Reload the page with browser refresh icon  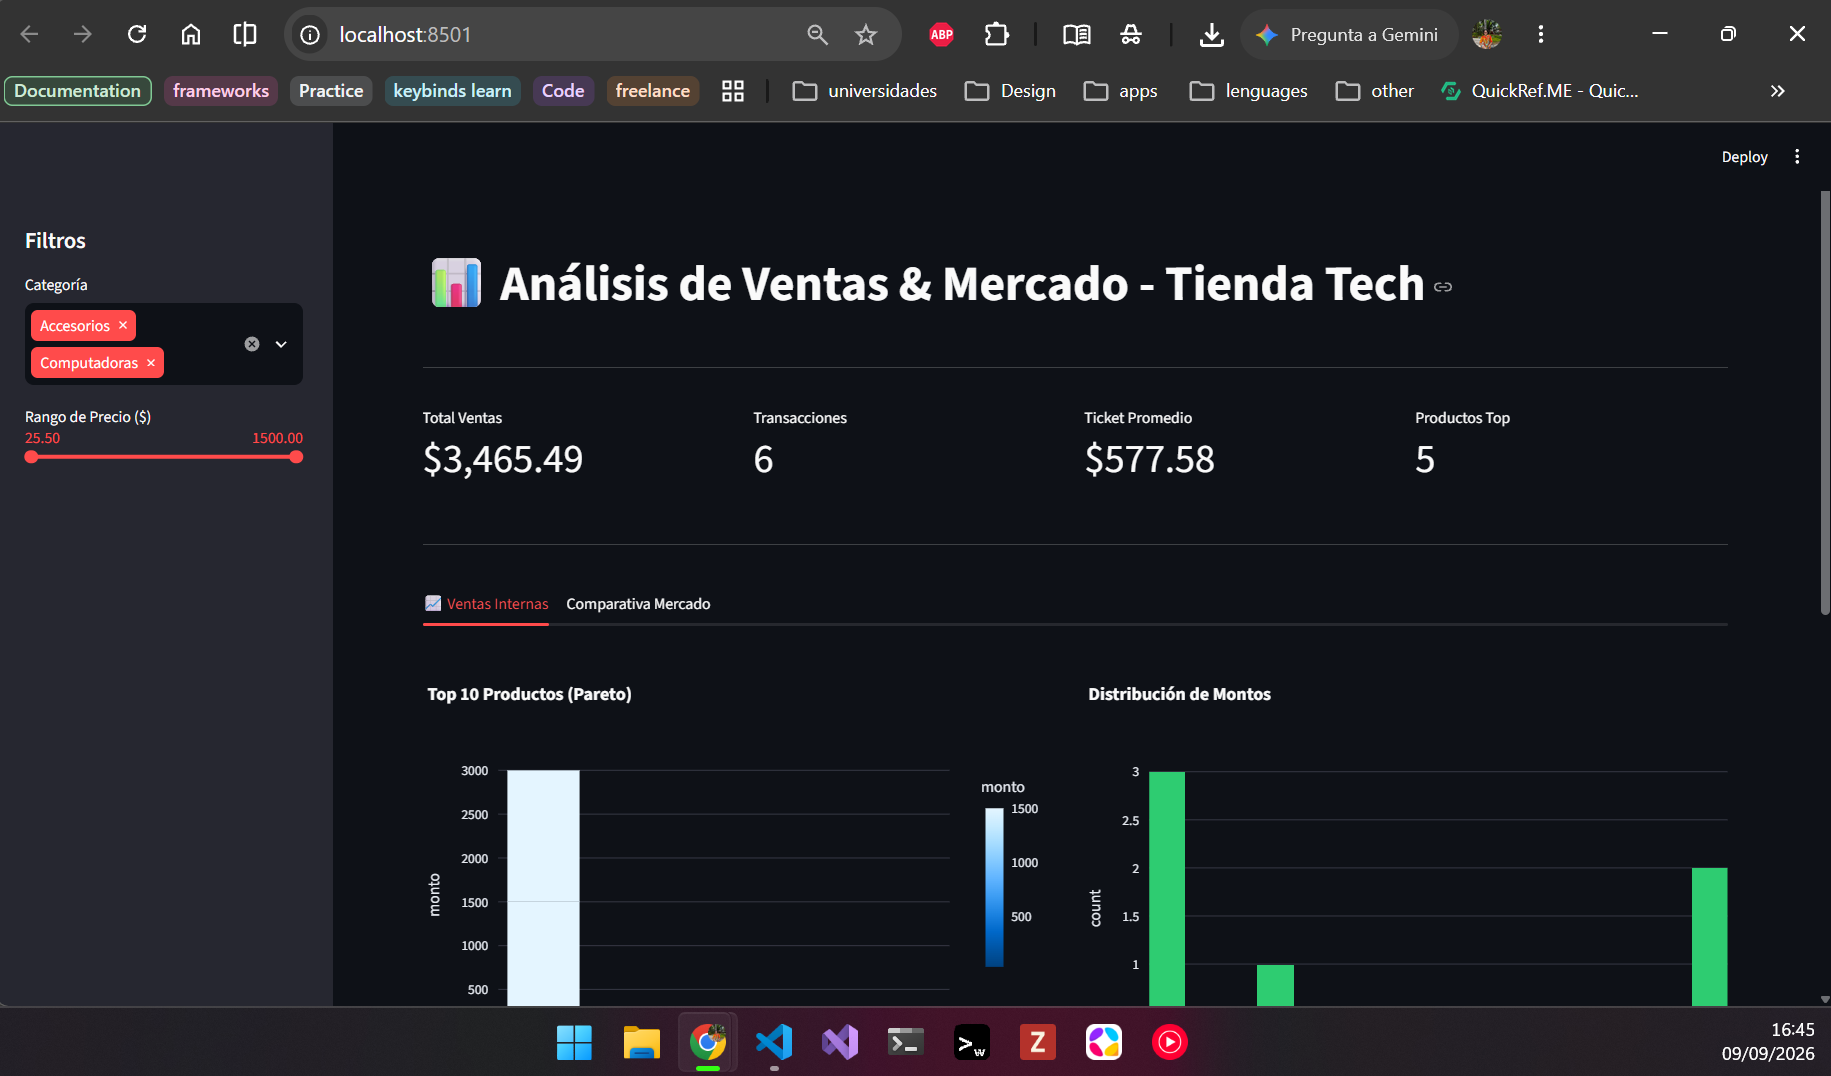point(137,34)
